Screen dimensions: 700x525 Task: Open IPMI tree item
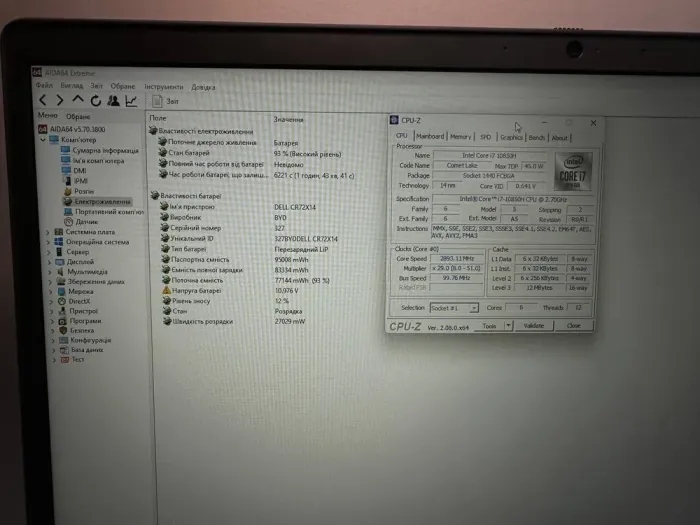[81, 181]
